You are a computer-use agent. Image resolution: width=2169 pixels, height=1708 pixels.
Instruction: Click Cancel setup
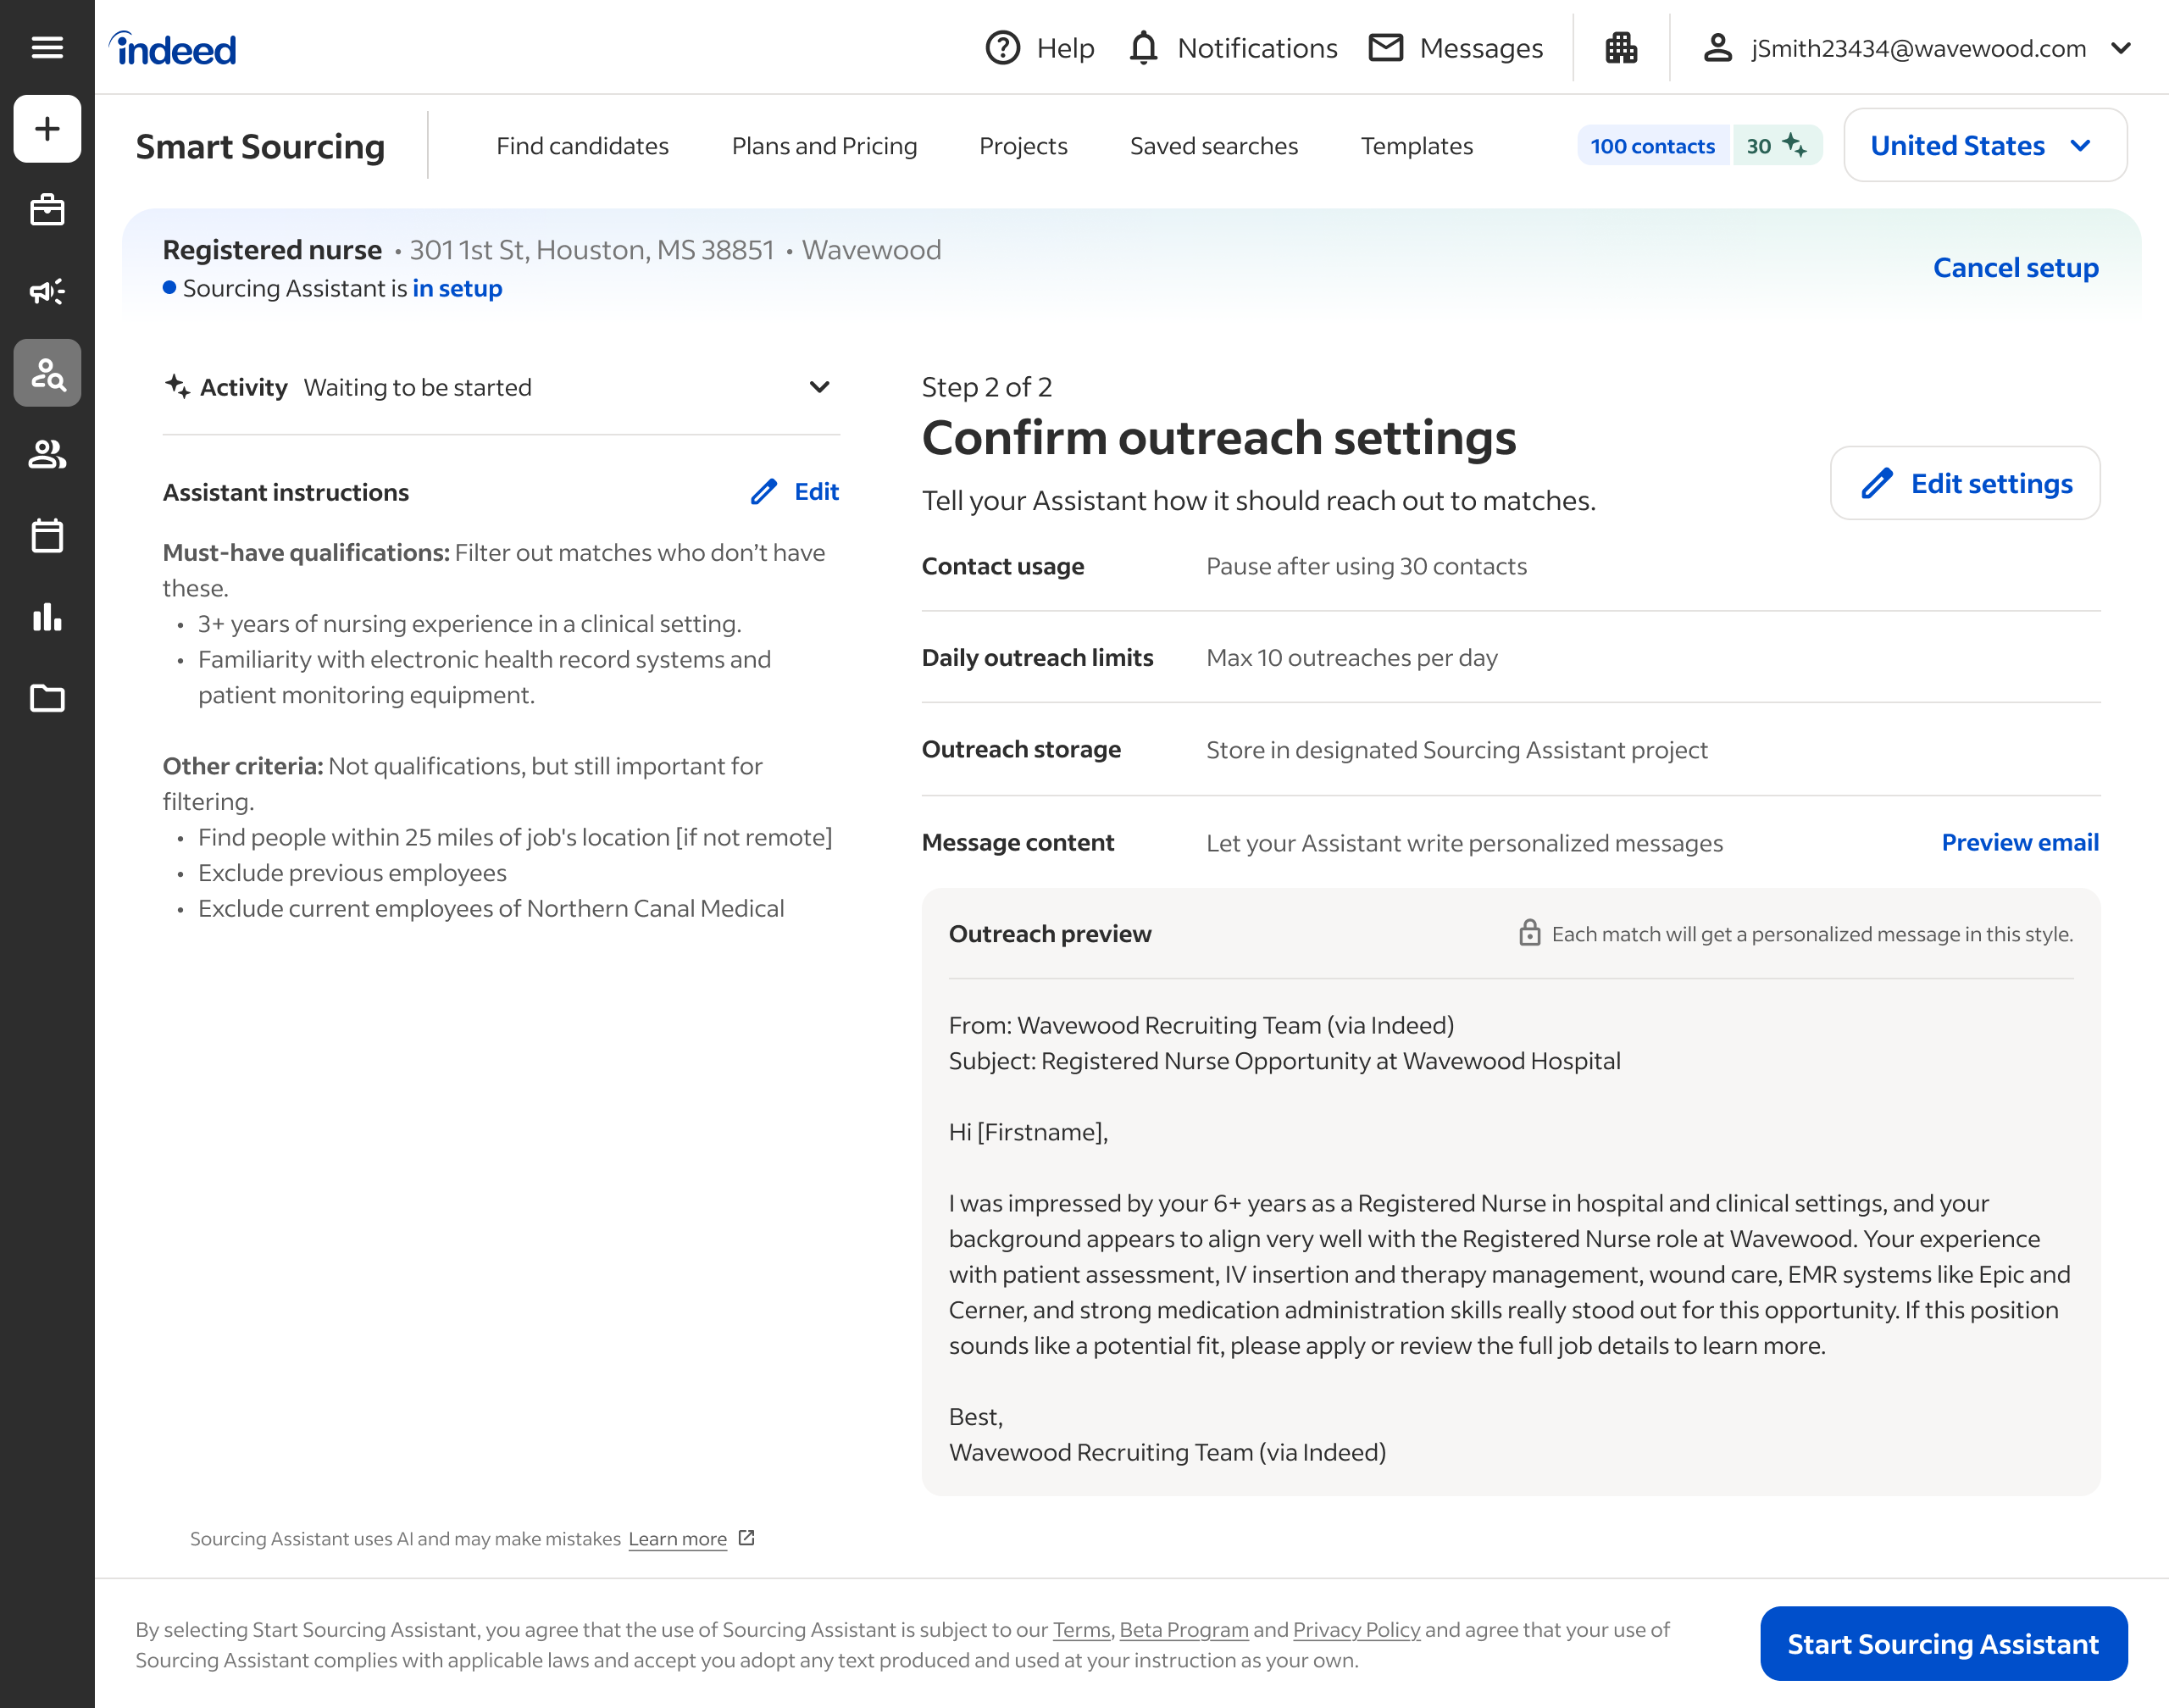[x=2016, y=268]
